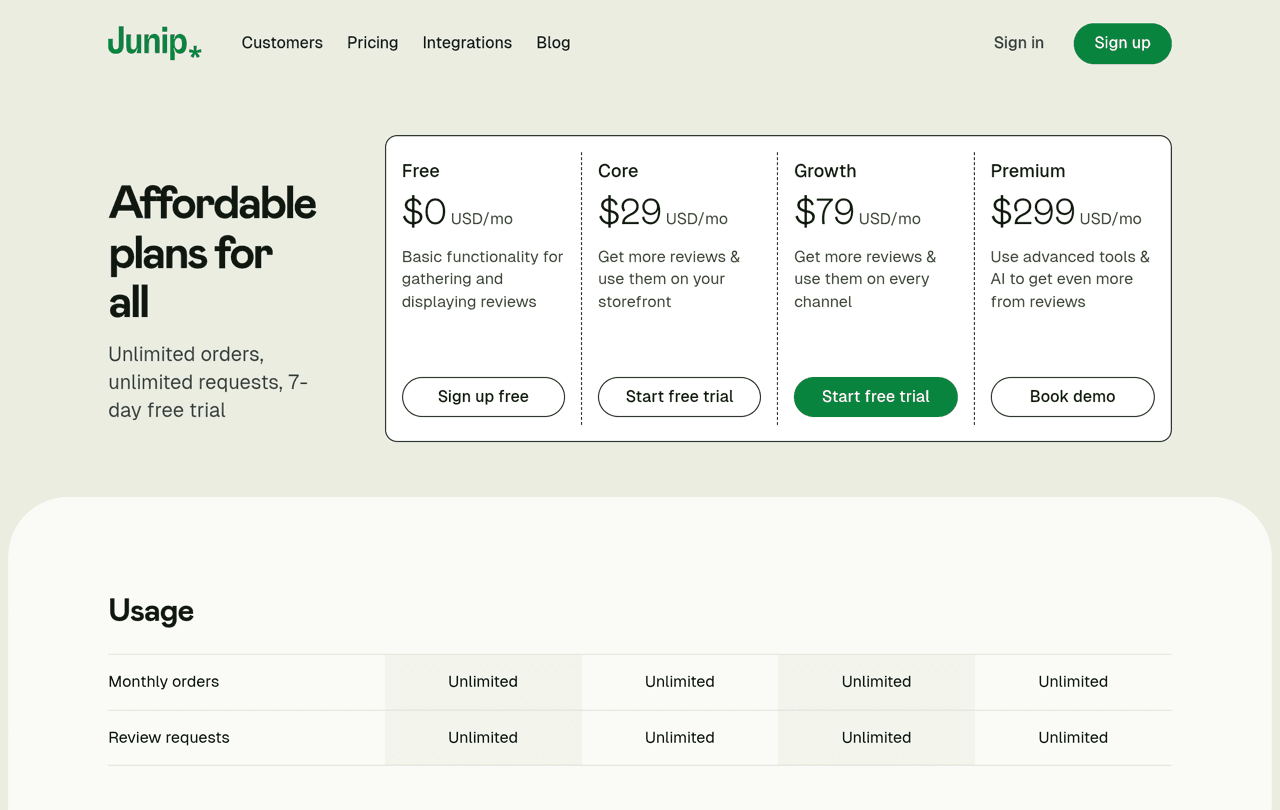The width and height of the screenshot is (1280, 810).
Task: Open the Integrations nav link
Action: click(467, 43)
